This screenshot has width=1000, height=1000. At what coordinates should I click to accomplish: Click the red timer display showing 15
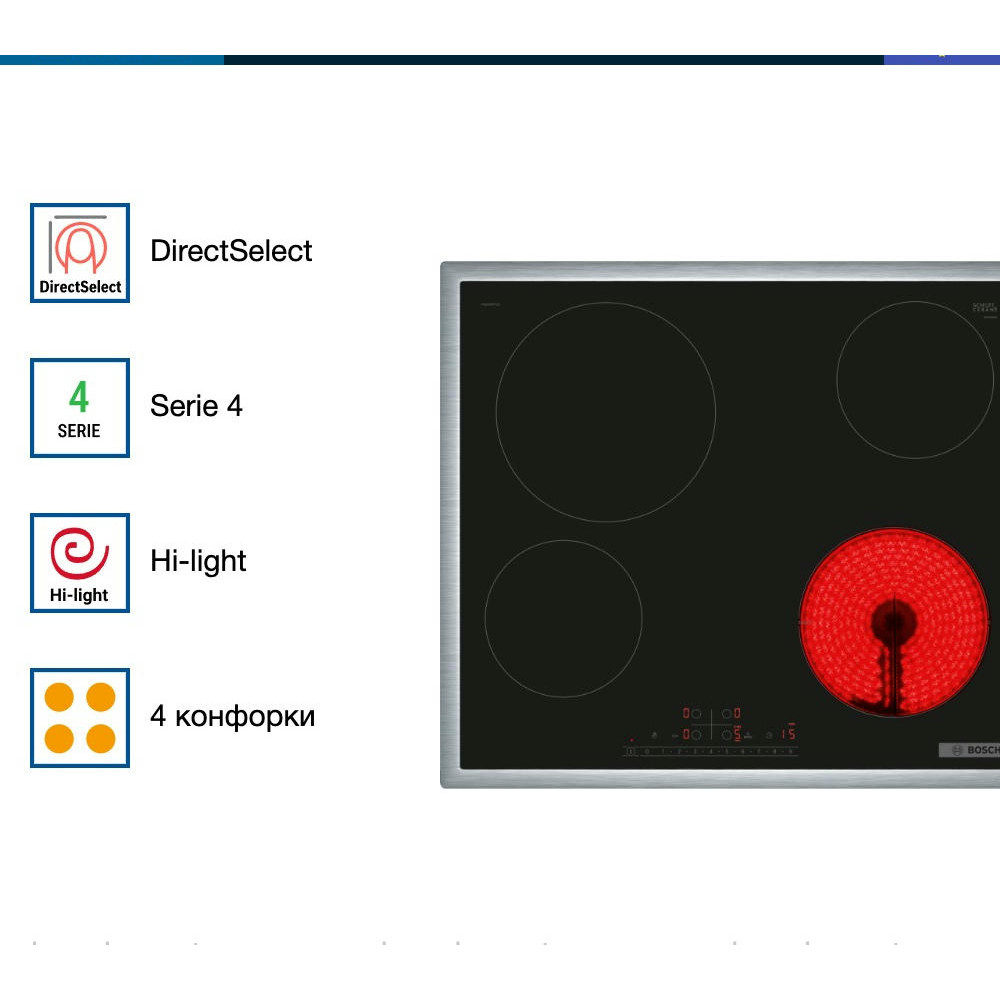pyautogui.click(x=788, y=734)
